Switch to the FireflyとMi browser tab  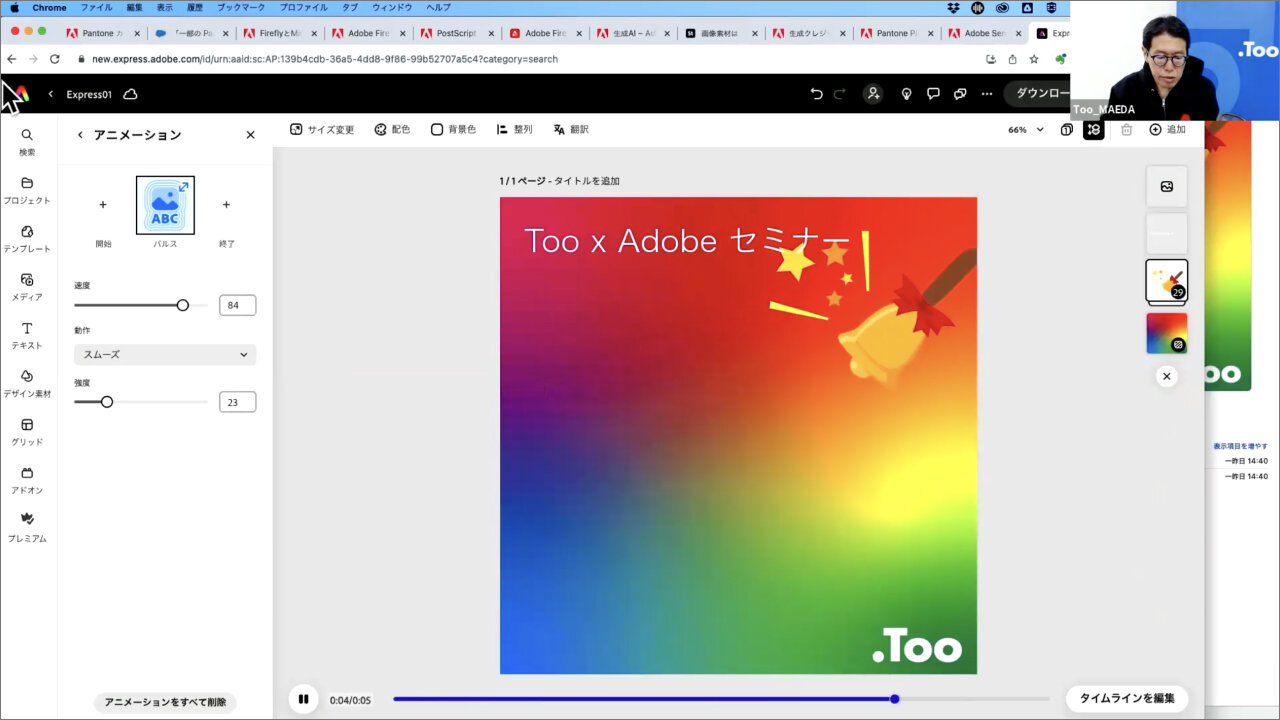pos(280,33)
